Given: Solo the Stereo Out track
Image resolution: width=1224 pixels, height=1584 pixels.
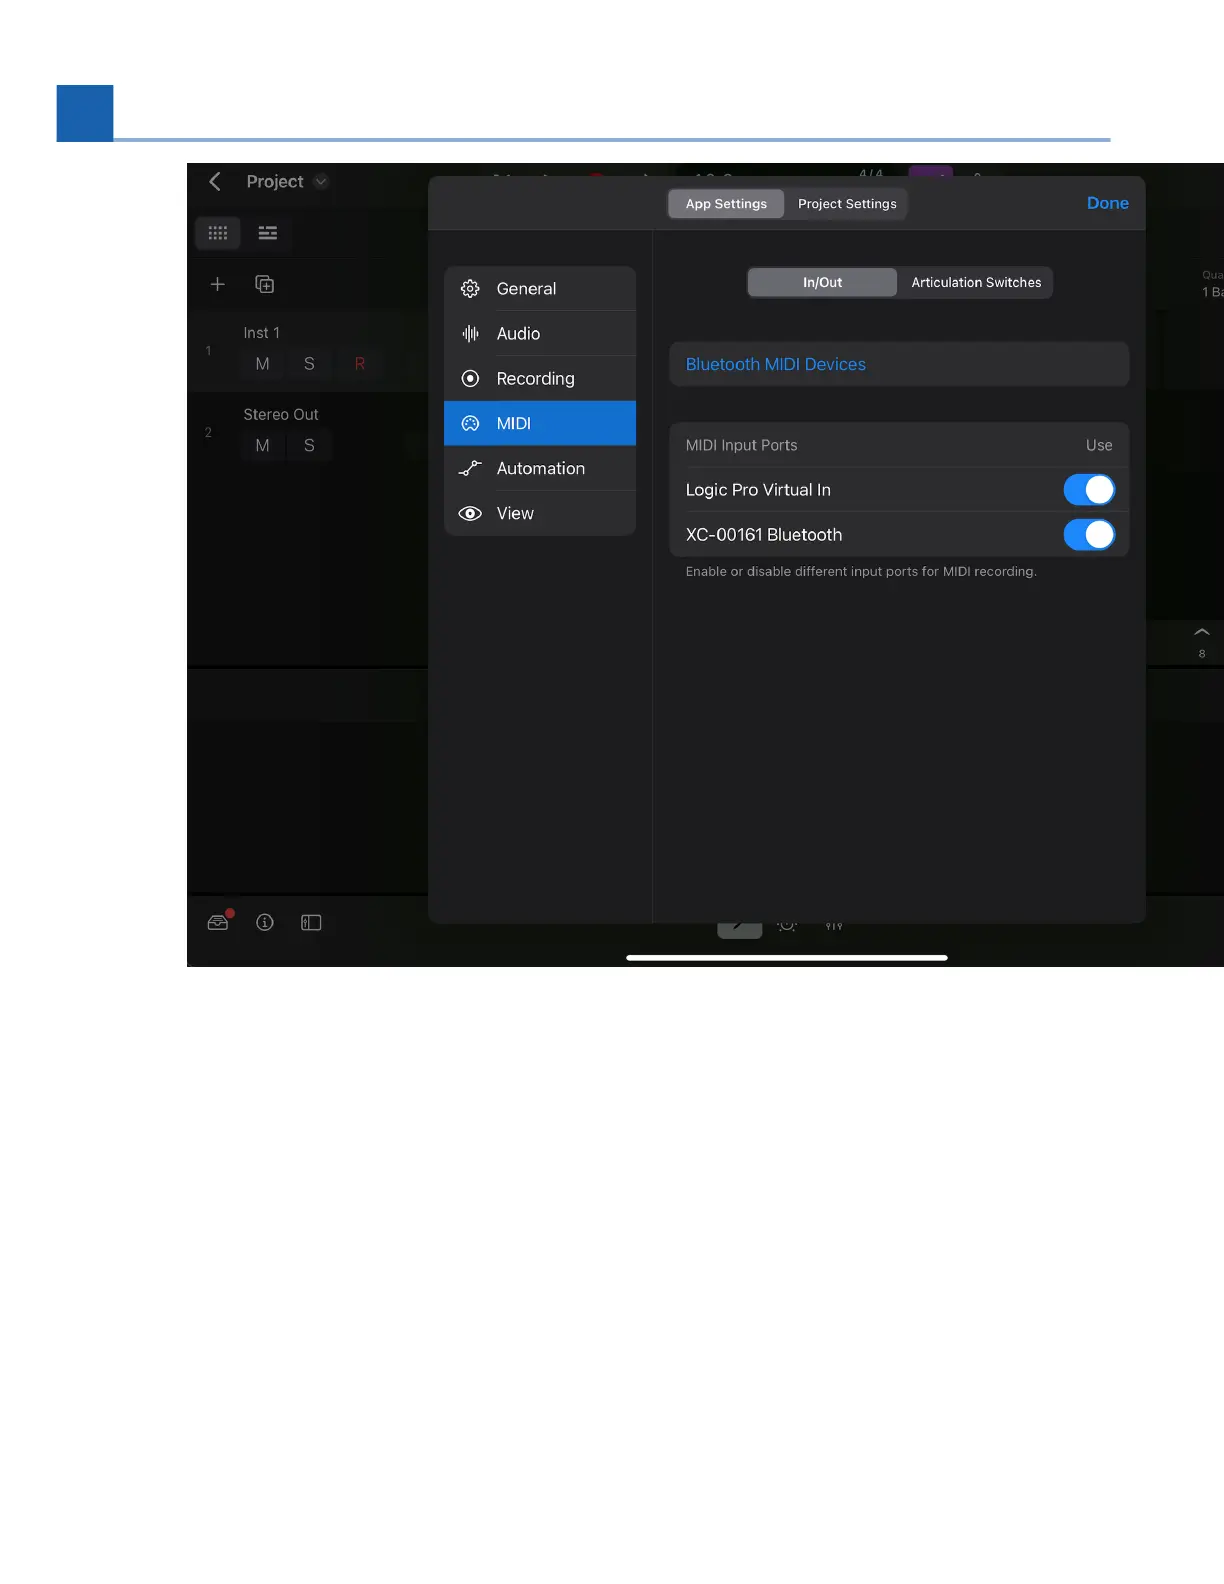Looking at the screenshot, I should [x=309, y=445].
